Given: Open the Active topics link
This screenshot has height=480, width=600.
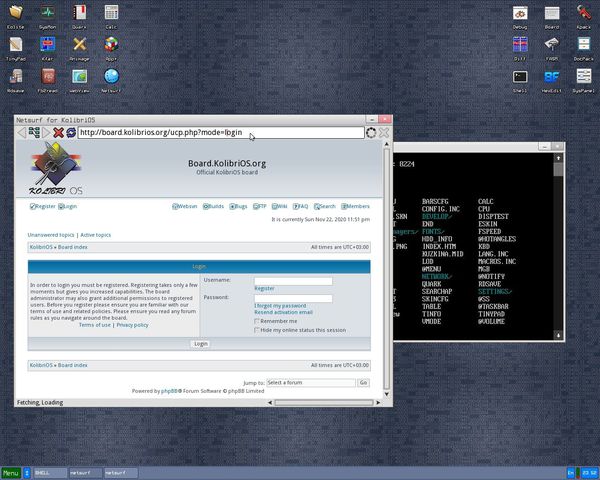Looking at the screenshot, I should click(x=96, y=235).
